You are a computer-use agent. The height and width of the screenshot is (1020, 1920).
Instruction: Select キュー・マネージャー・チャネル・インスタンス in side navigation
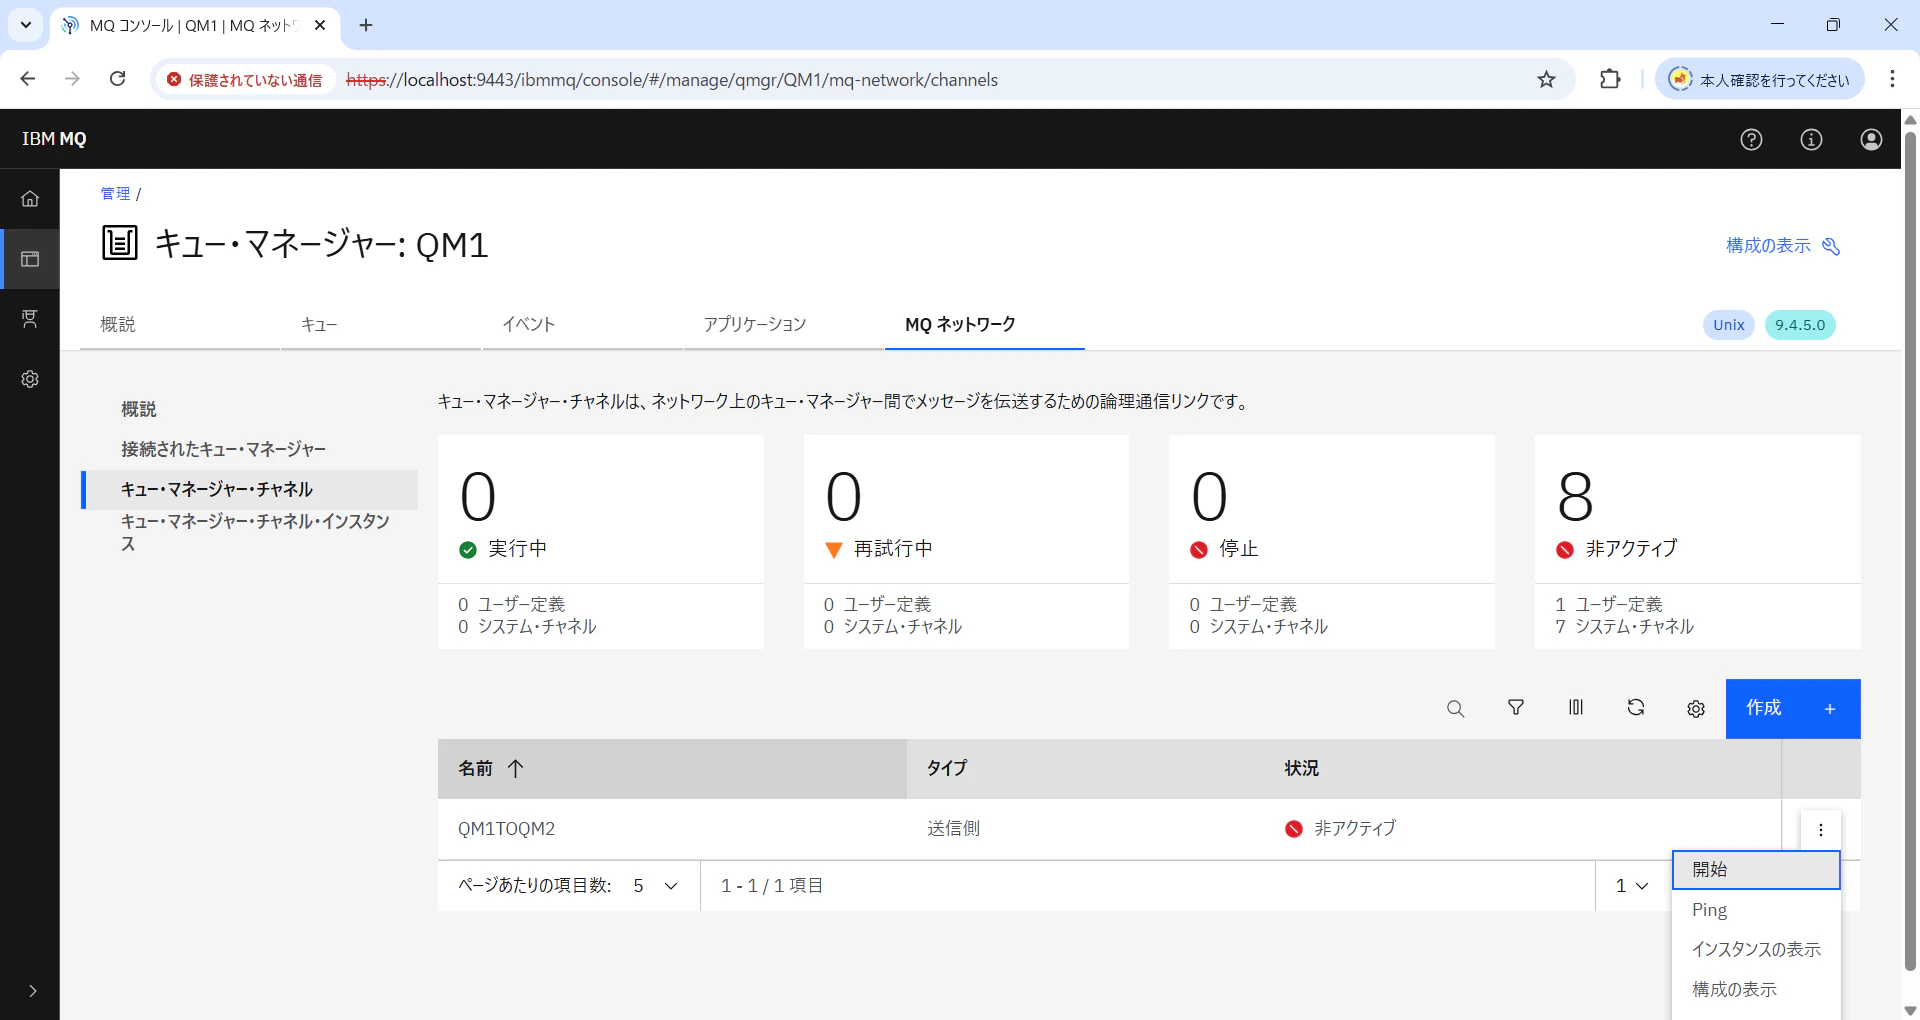tap(250, 533)
